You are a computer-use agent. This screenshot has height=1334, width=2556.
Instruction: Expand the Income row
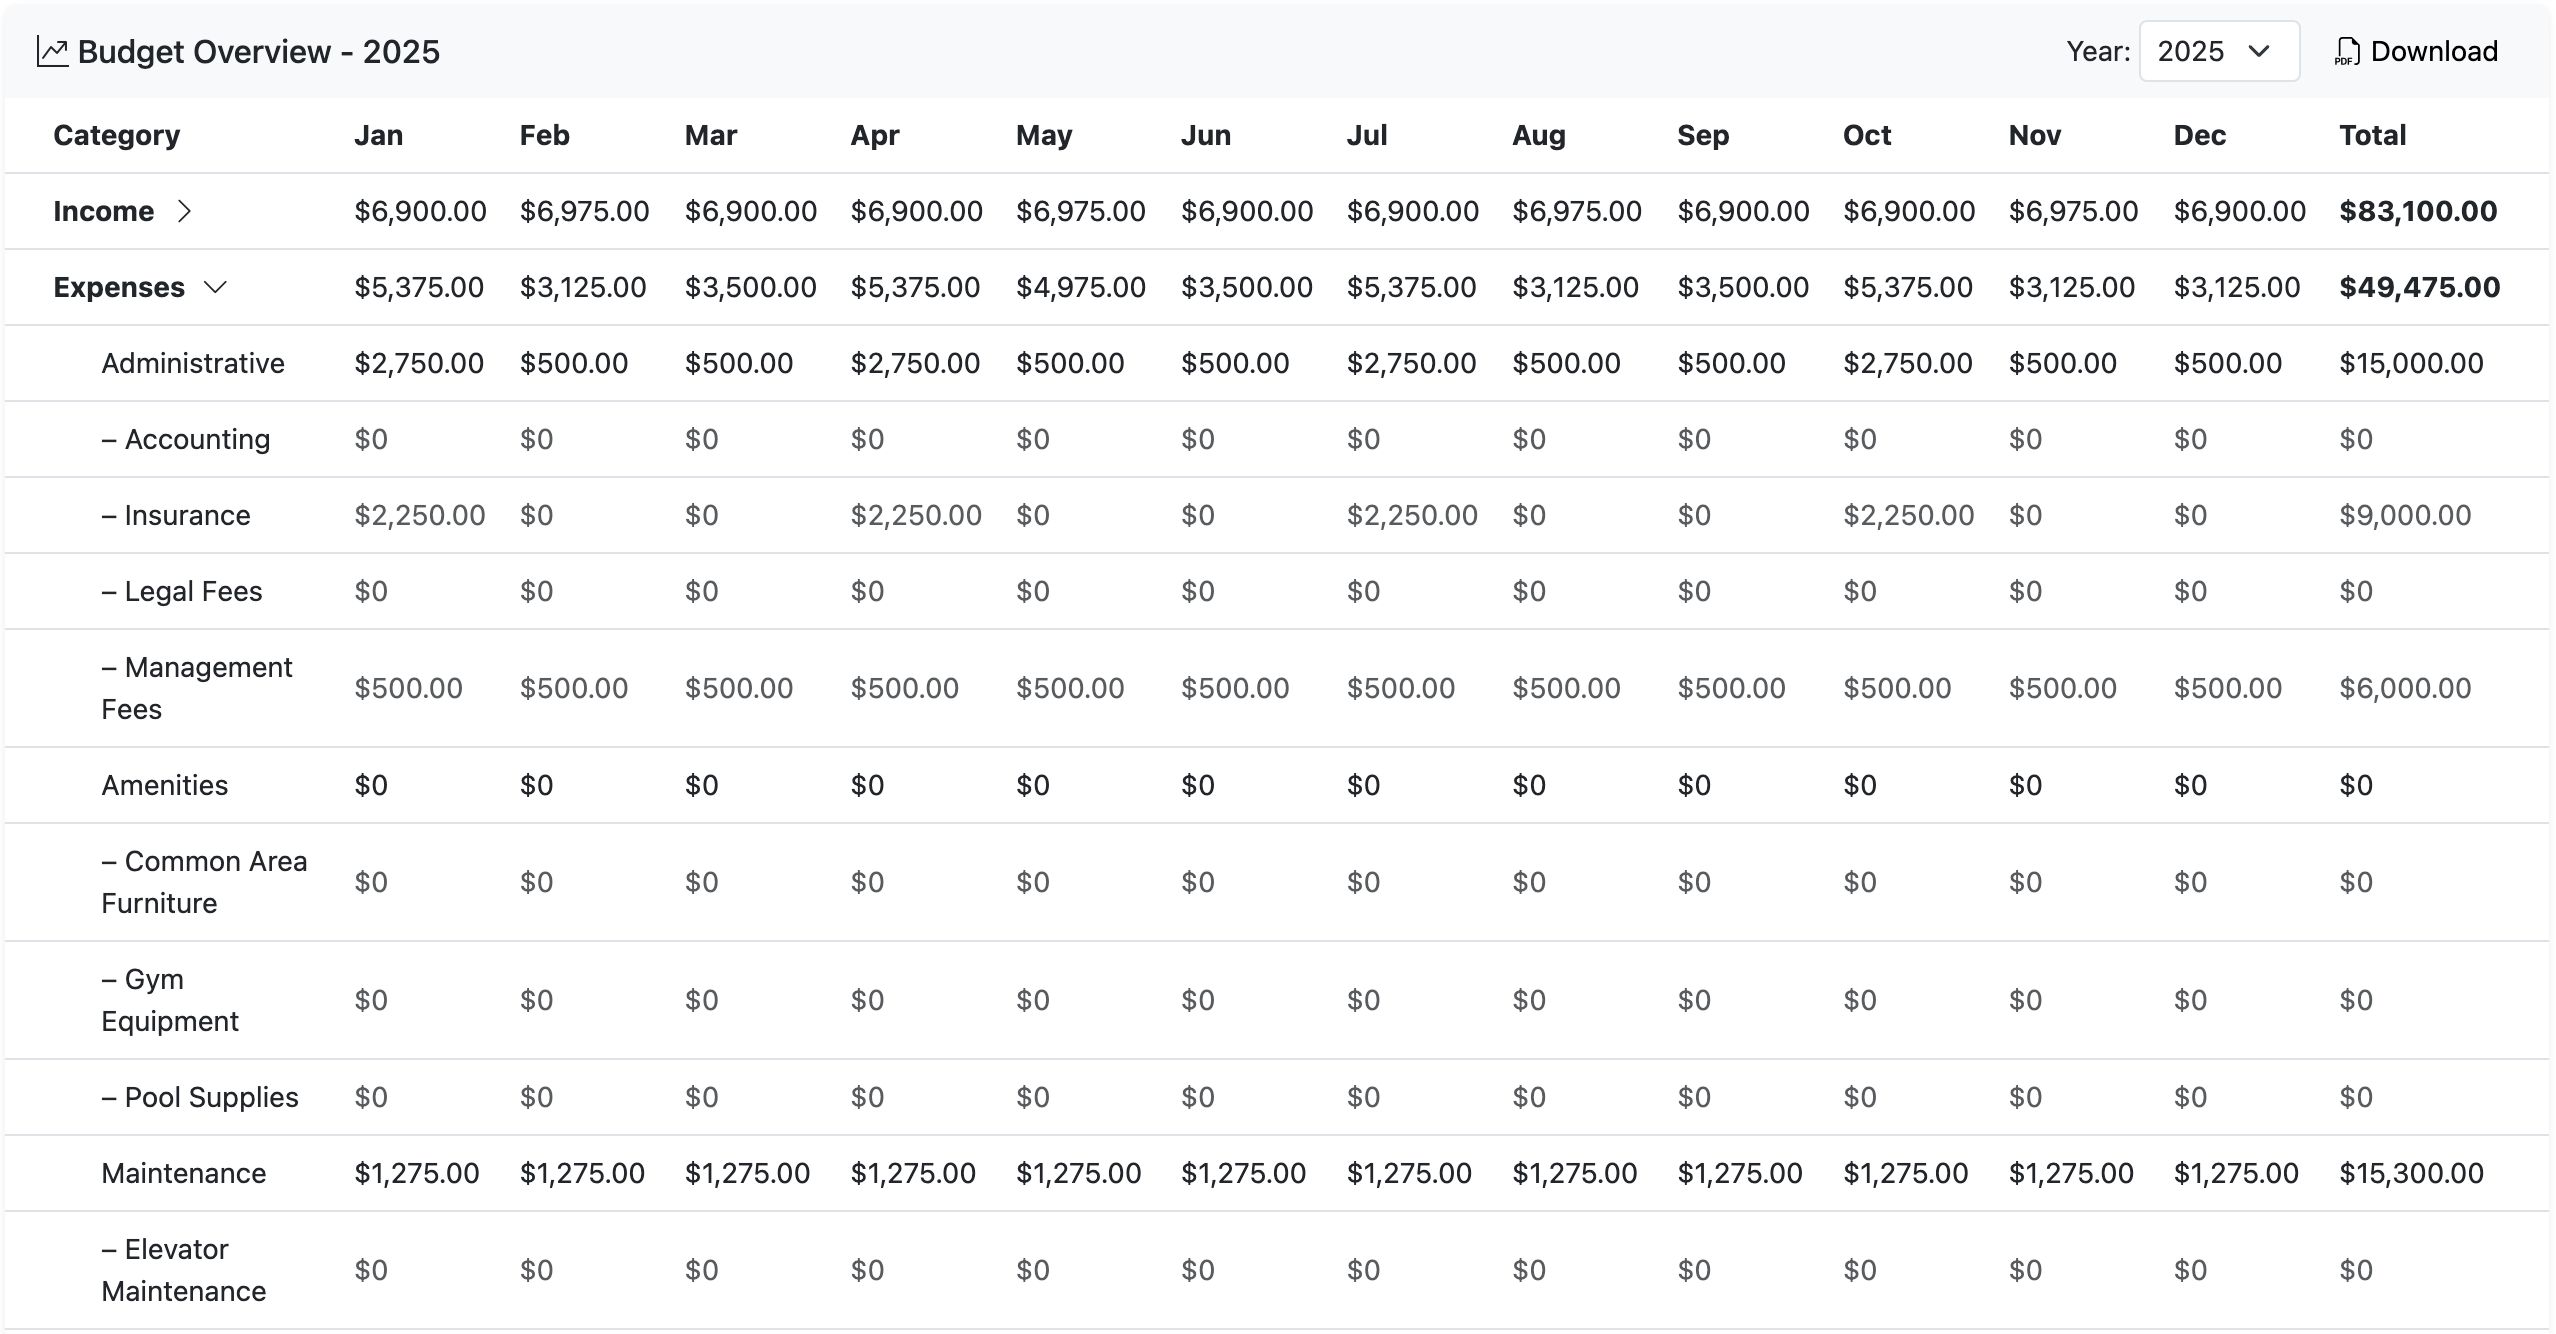(186, 211)
